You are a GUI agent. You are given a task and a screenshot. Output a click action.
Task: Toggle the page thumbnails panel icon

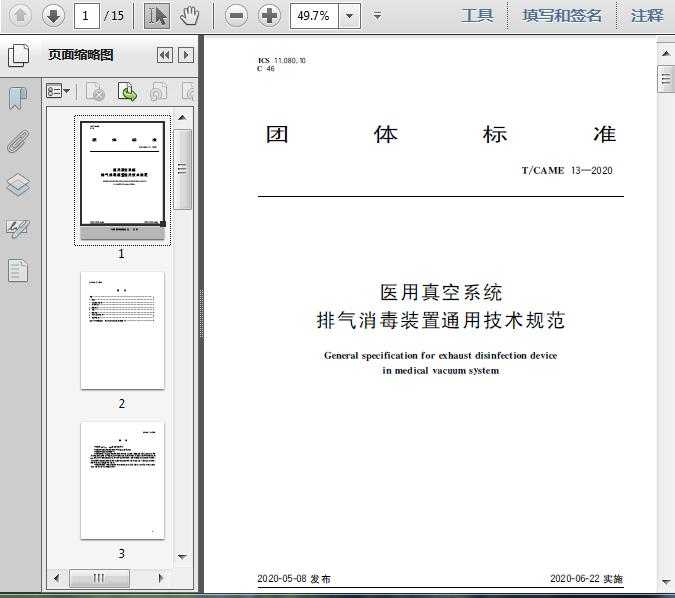tap(18, 55)
